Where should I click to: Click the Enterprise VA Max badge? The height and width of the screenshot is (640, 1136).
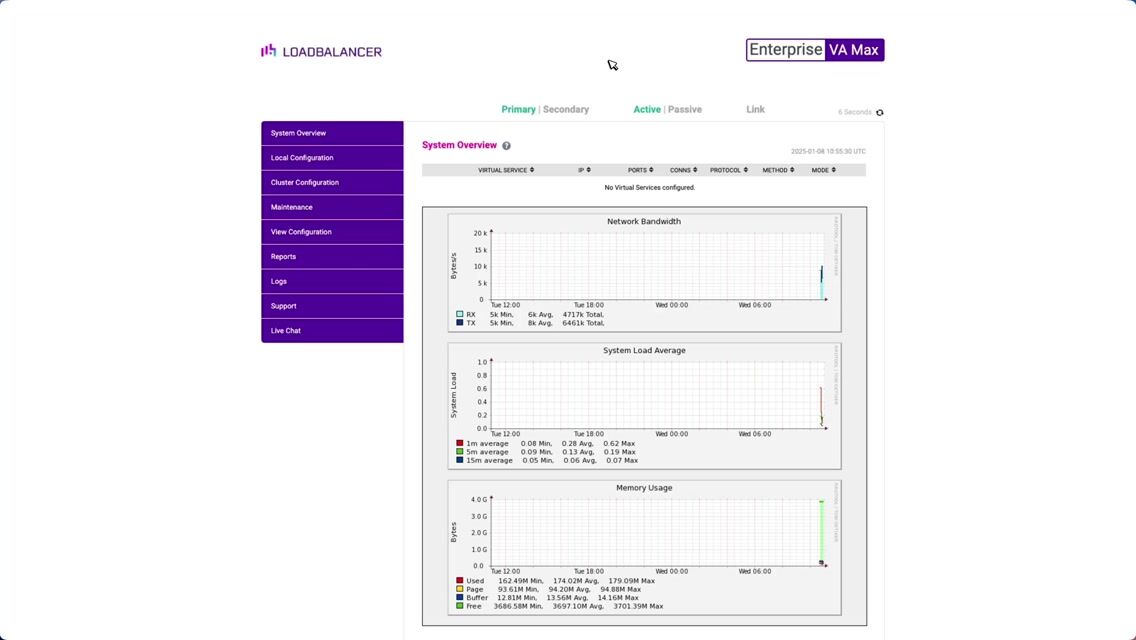pos(815,50)
